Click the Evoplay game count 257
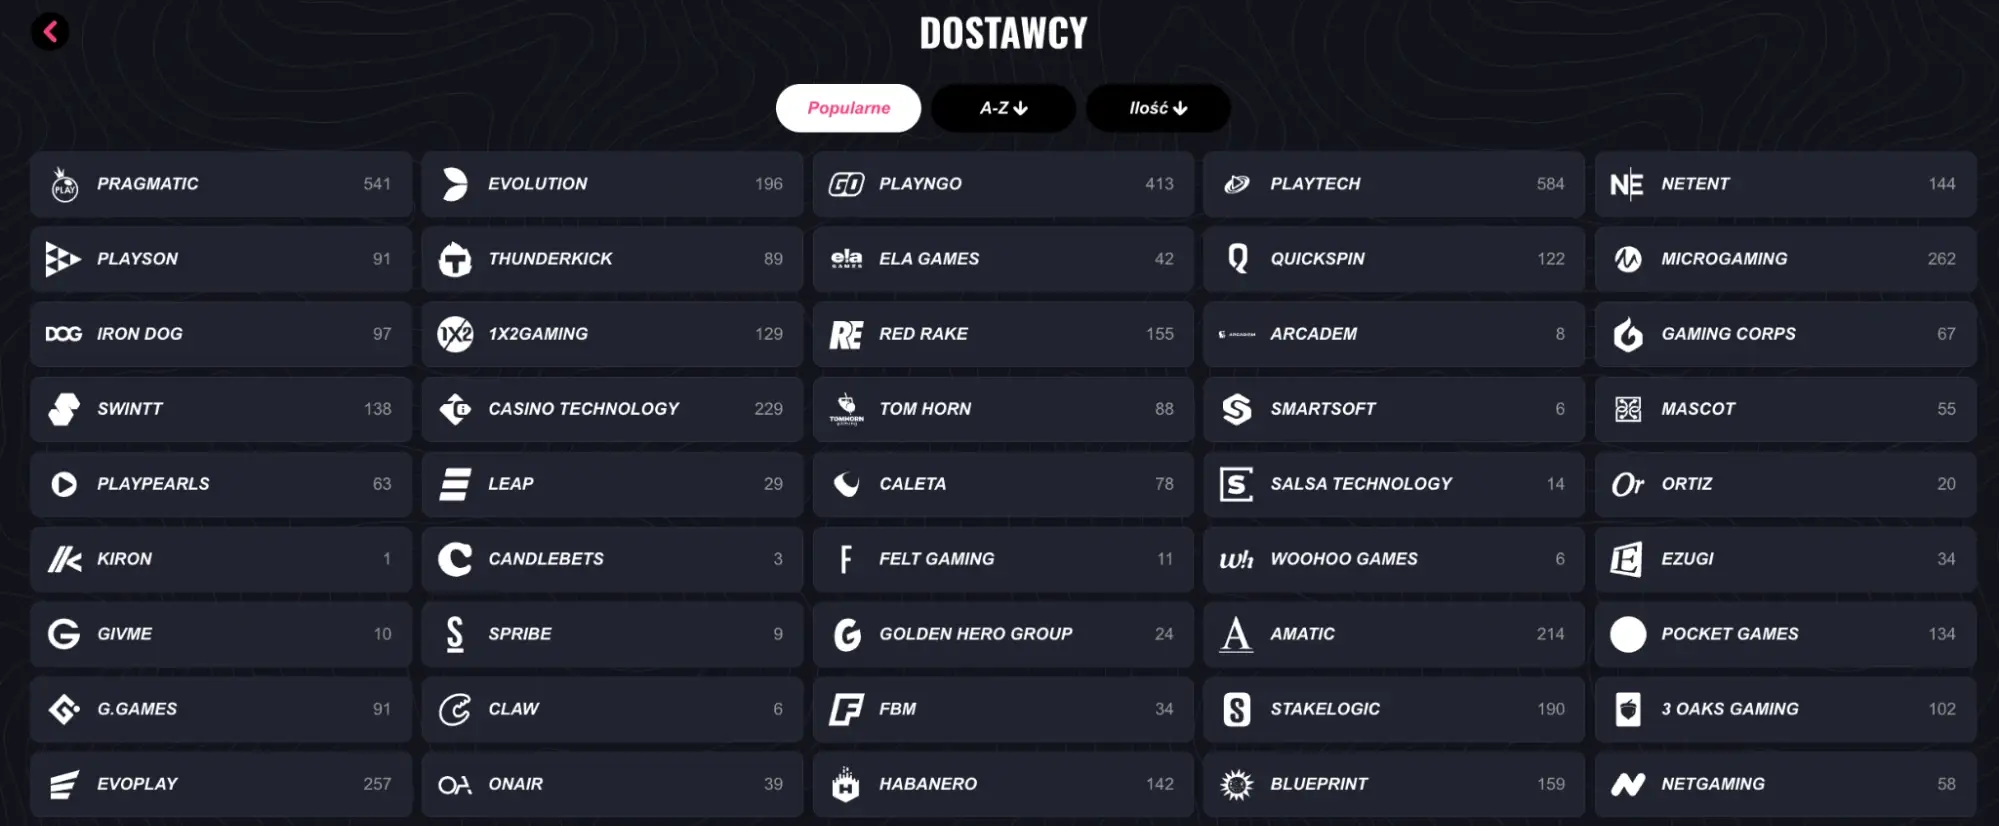Viewport: 1999px width, 826px height. (377, 785)
